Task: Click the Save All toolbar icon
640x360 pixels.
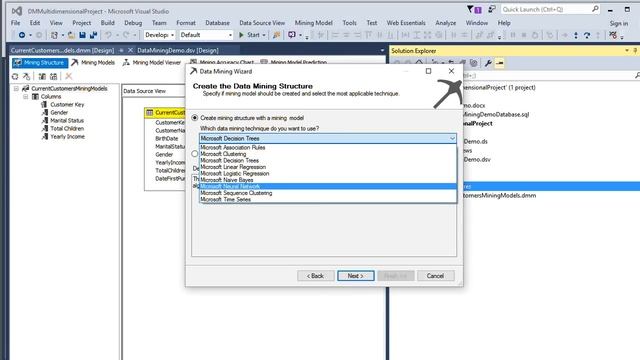Action: (x=93, y=35)
